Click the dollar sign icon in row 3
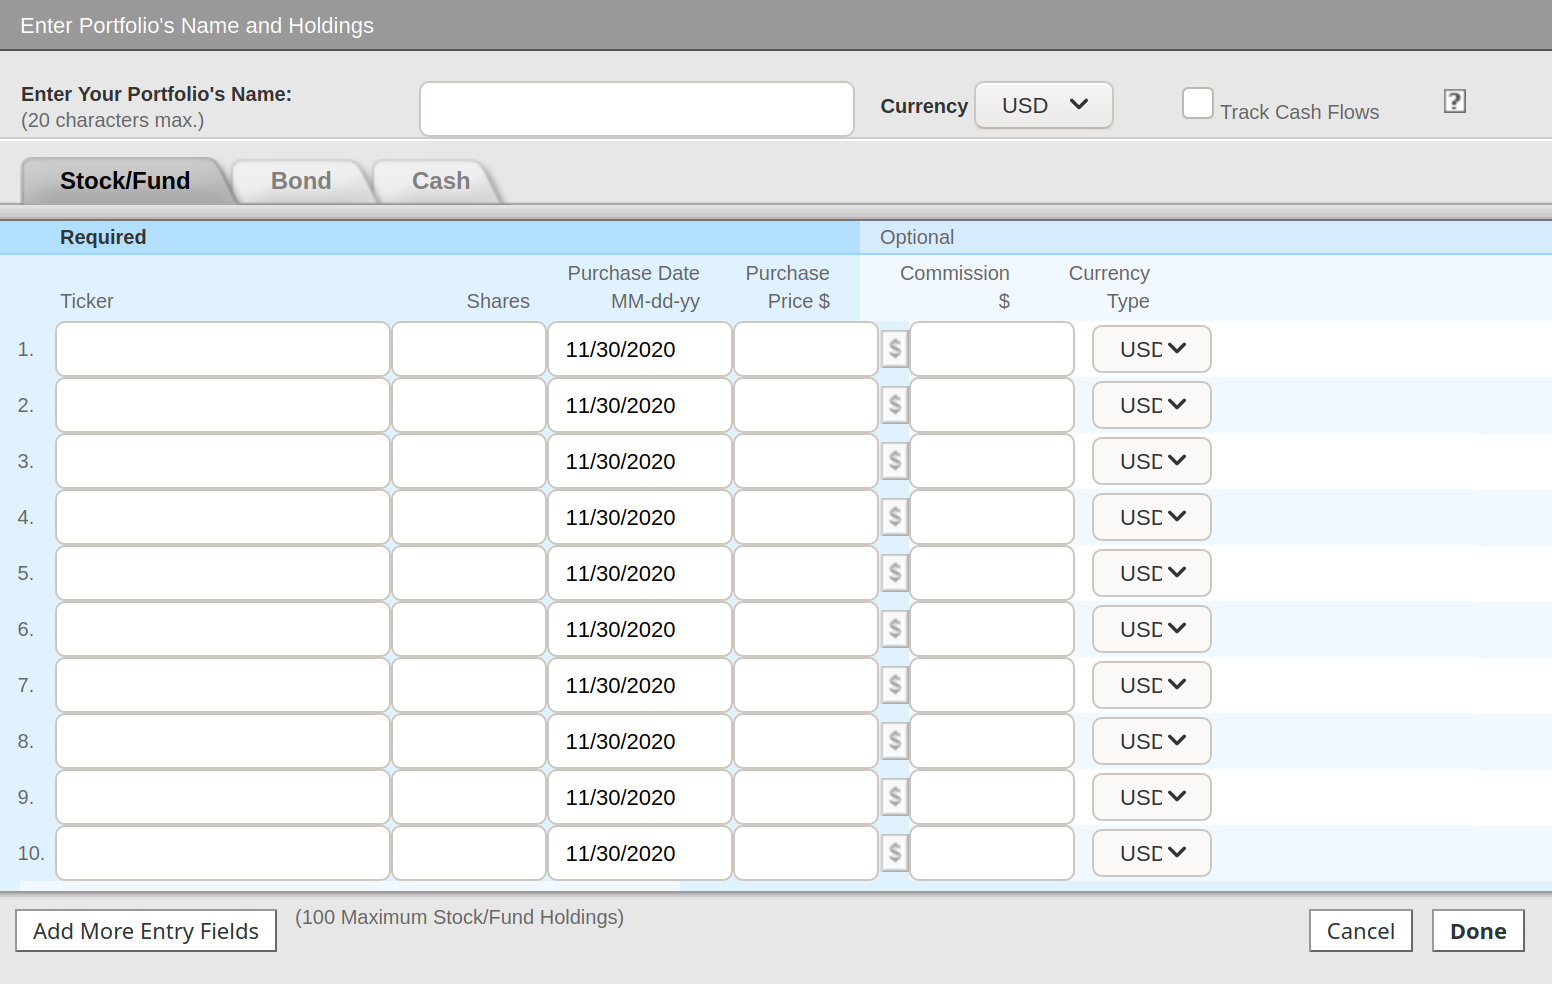The height and width of the screenshot is (984, 1552). (895, 461)
